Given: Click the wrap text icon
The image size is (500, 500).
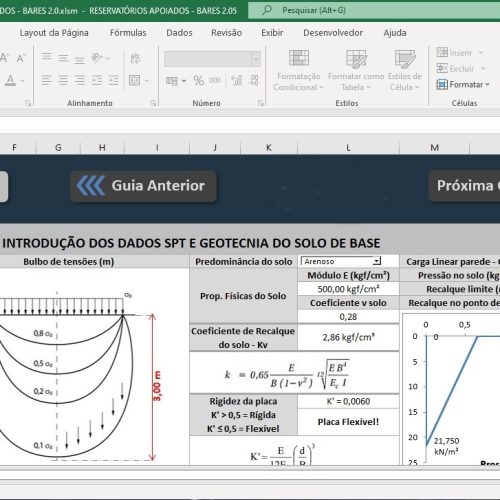Looking at the screenshot, I should pyautogui.click(x=135, y=58).
